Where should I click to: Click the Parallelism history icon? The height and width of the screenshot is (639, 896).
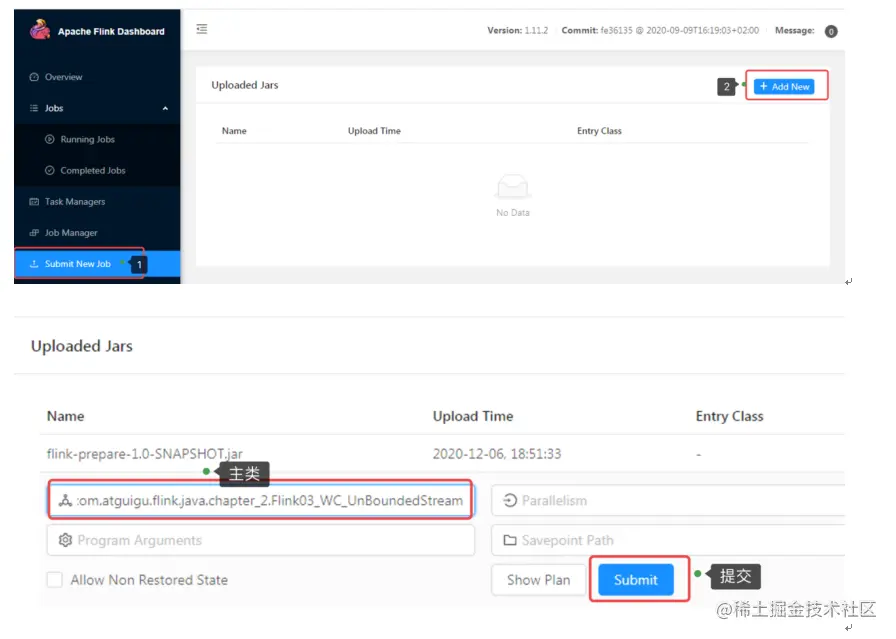pyautogui.click(x=510, y=501)
